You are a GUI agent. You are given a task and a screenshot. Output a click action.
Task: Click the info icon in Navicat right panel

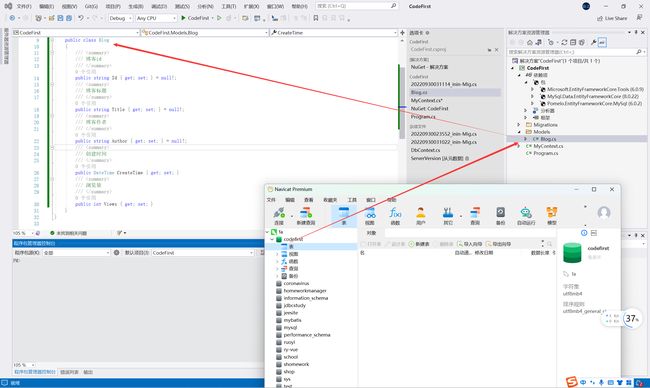tap(584, 233)
